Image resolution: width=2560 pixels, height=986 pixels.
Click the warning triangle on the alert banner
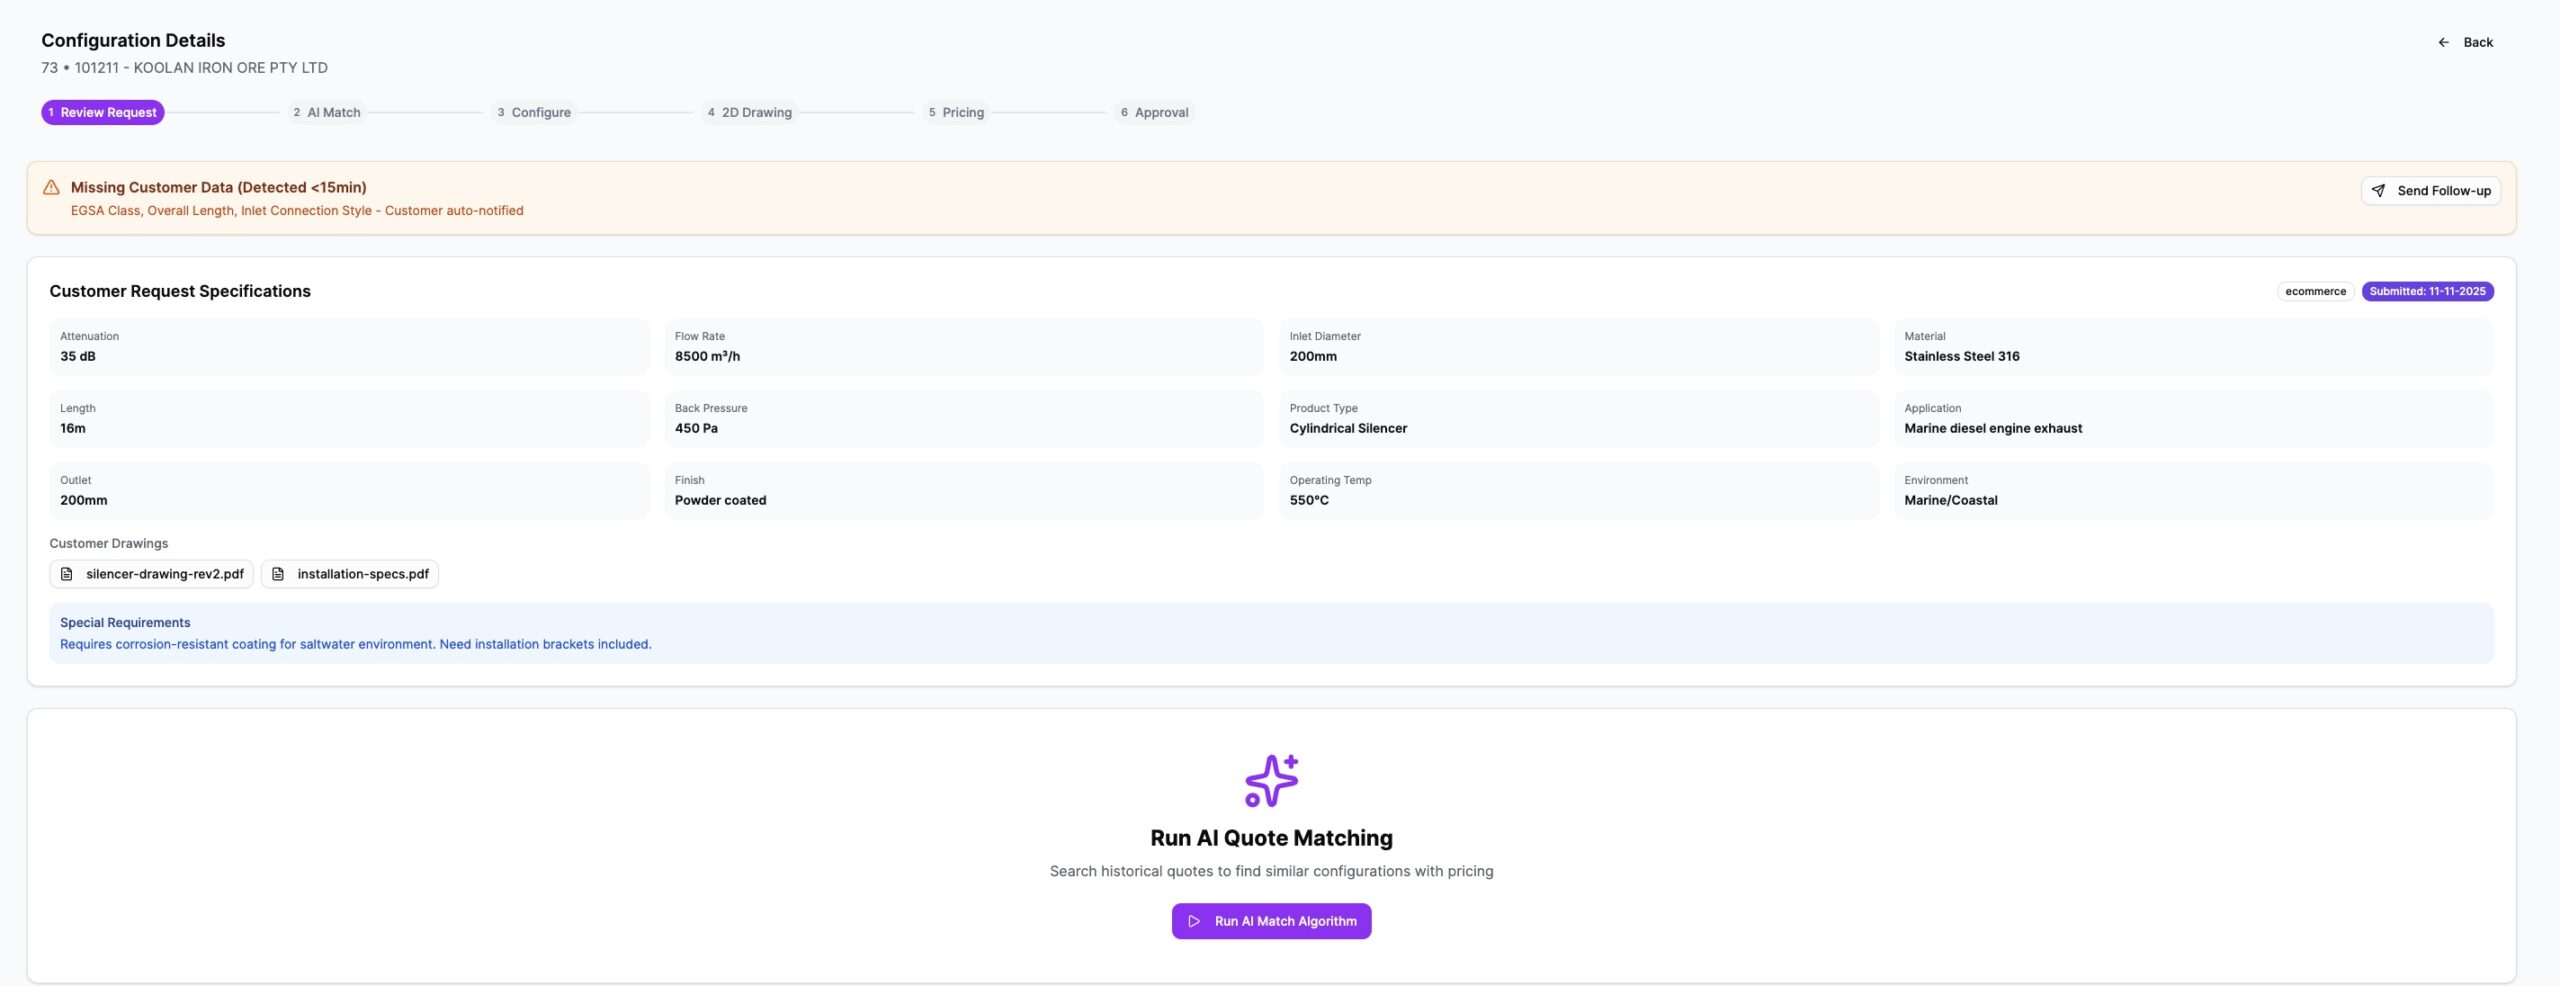50,187
